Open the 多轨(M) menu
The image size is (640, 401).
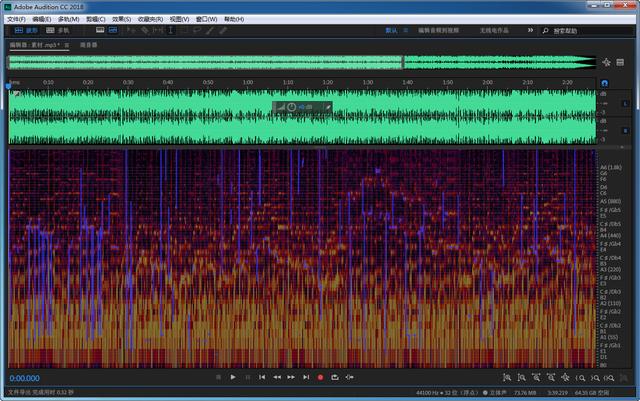68,19
